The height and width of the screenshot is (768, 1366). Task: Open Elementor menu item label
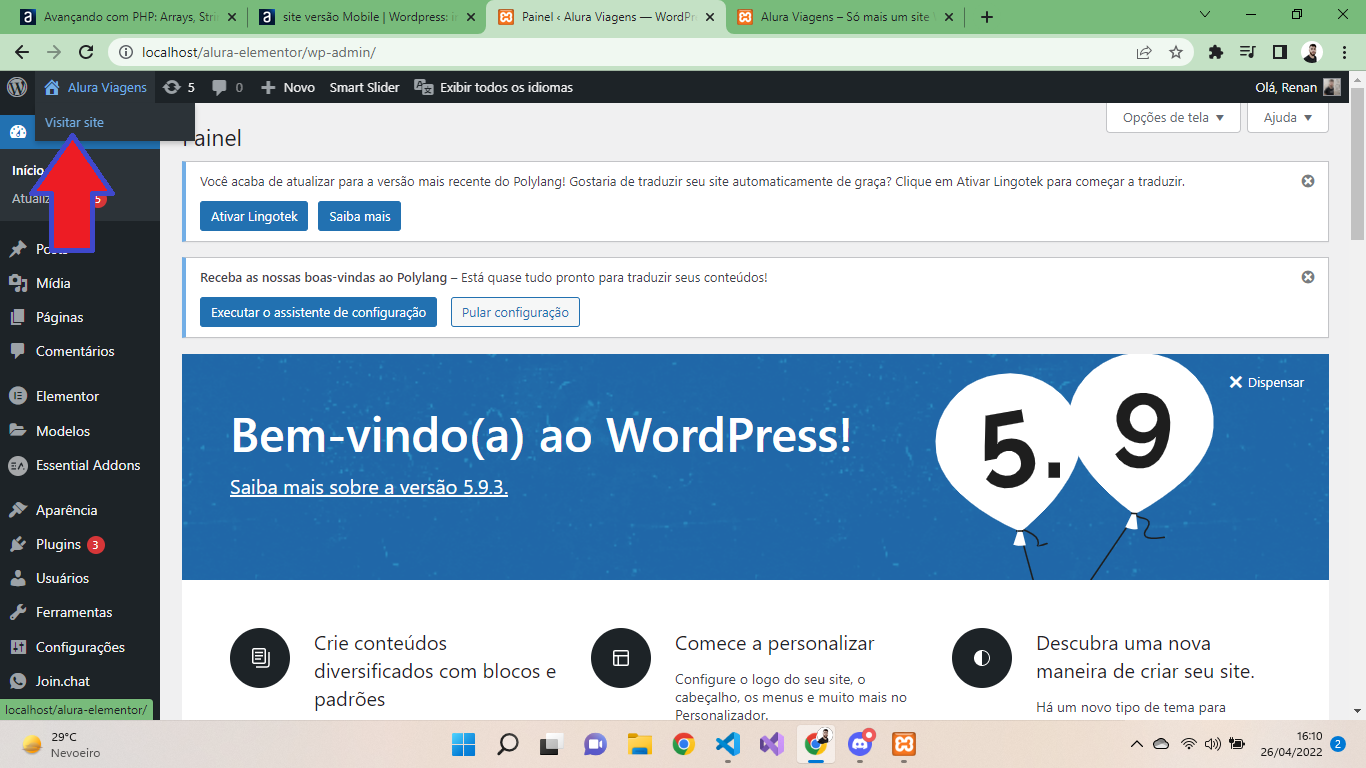click(x=67, y=396)
